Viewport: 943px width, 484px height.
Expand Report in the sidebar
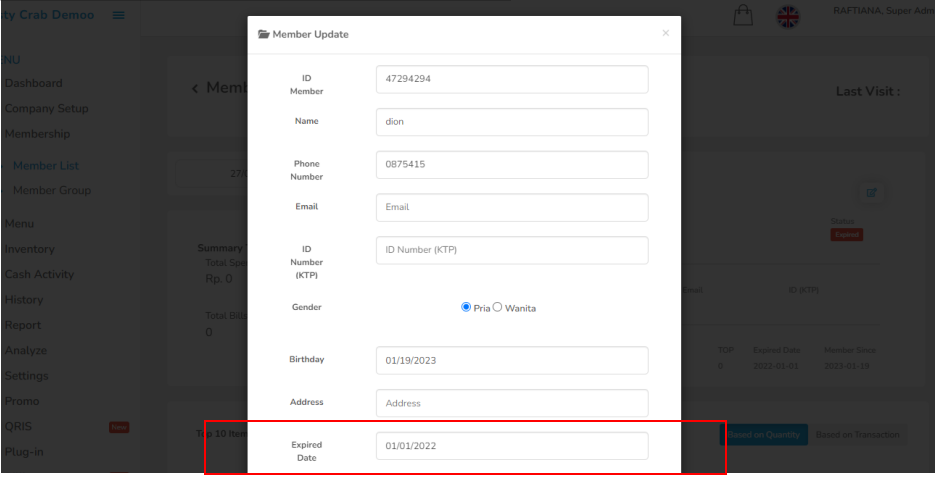(x=23, y=325)
